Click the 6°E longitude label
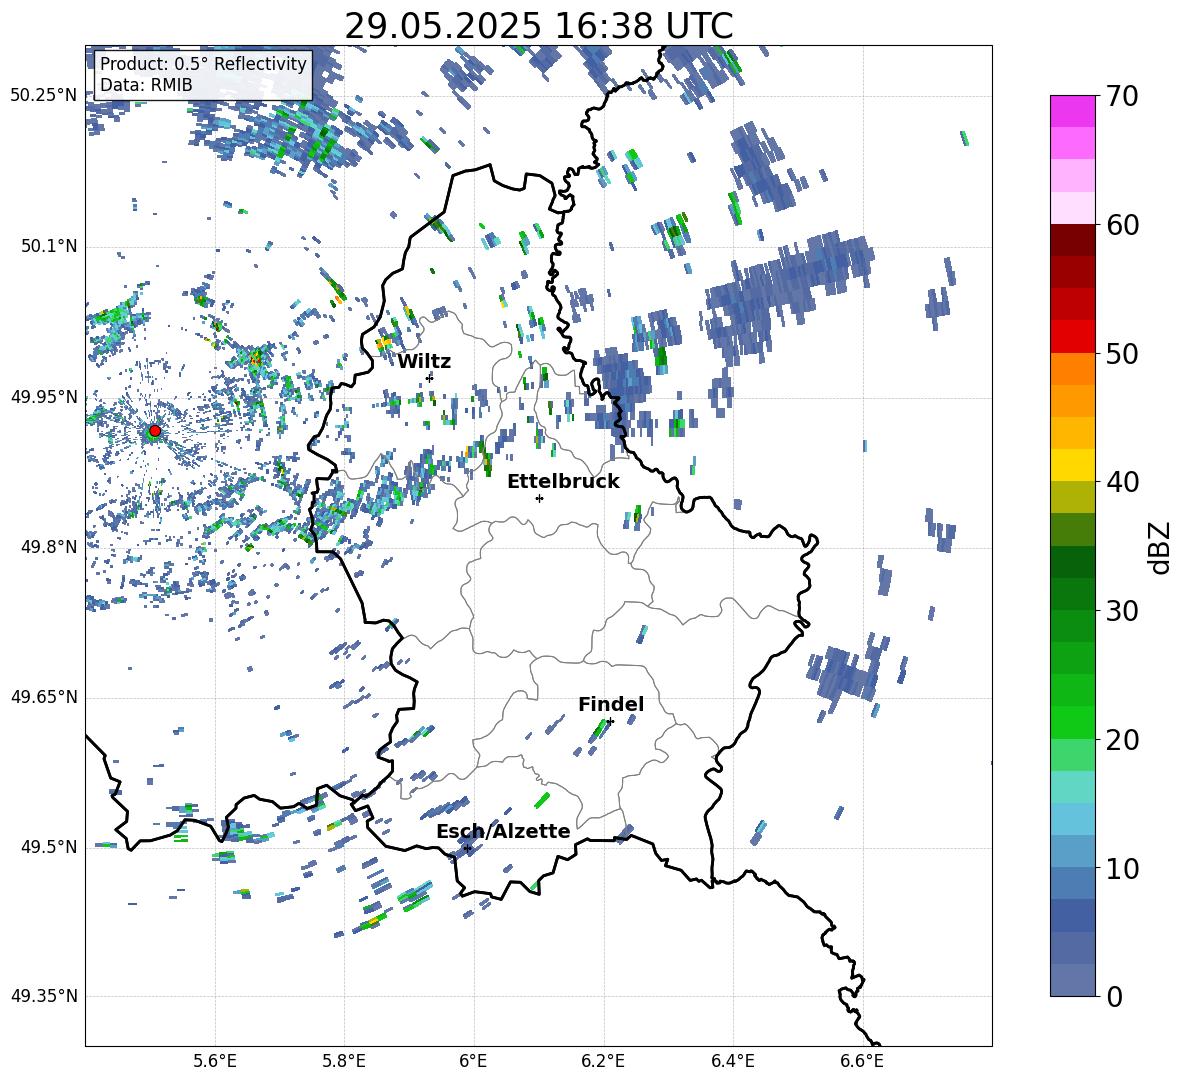The width and height of the screenshot is (1184, 1081). pos(473,1061)
